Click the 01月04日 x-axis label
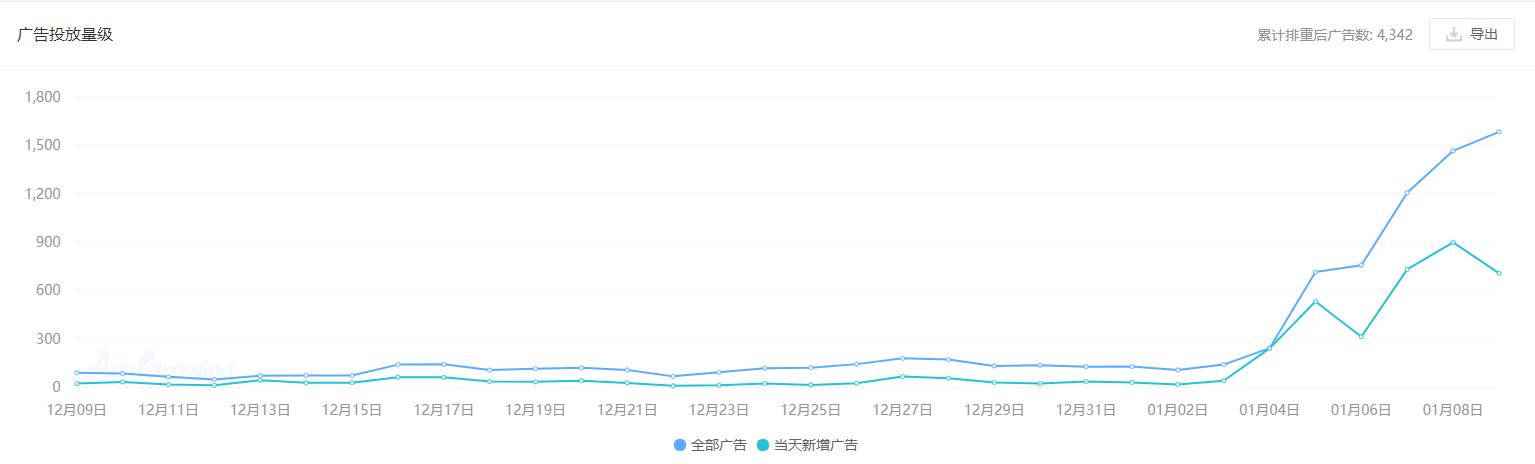1535x464 pixels. [1269, 409]
